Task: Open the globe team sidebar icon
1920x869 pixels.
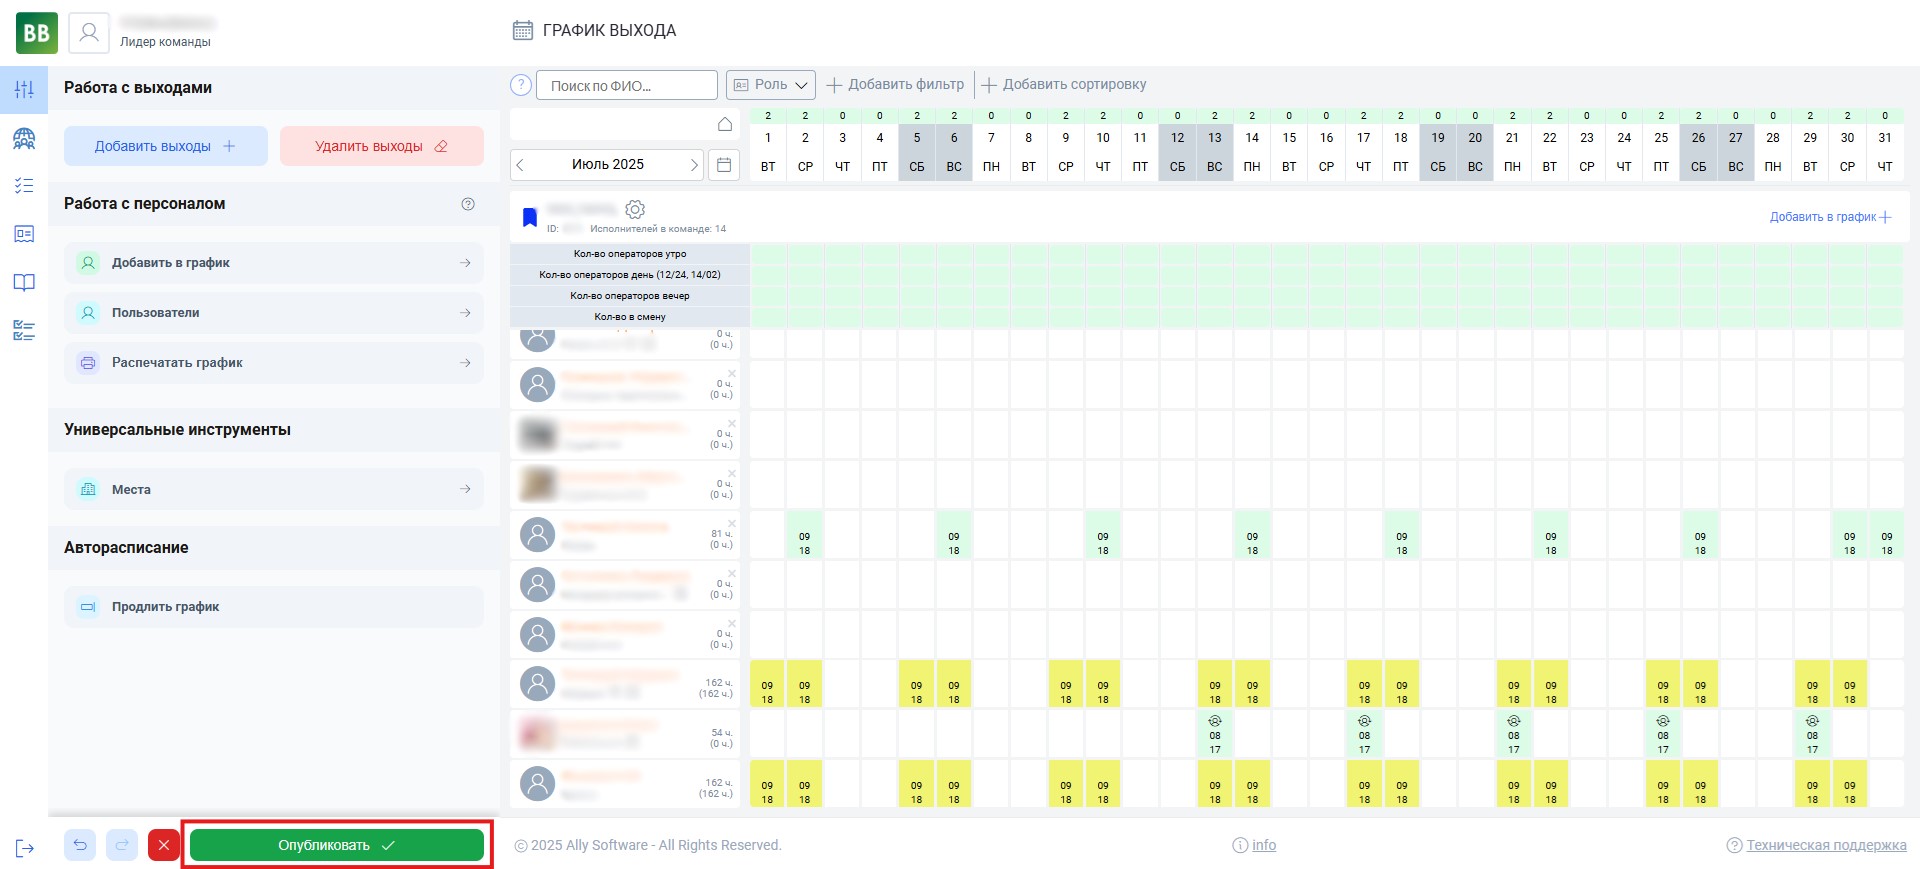Action: tap(24, 138)
